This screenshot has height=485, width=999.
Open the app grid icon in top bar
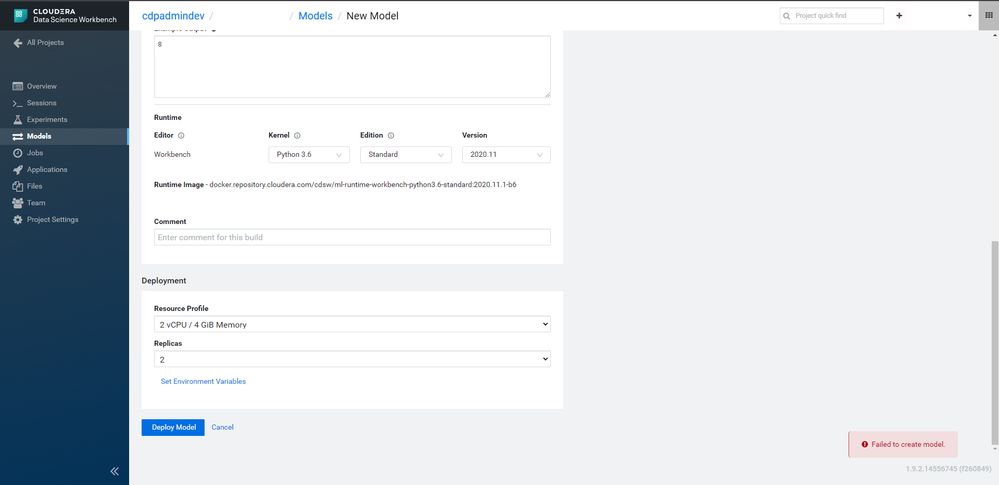tap(989, 15)
